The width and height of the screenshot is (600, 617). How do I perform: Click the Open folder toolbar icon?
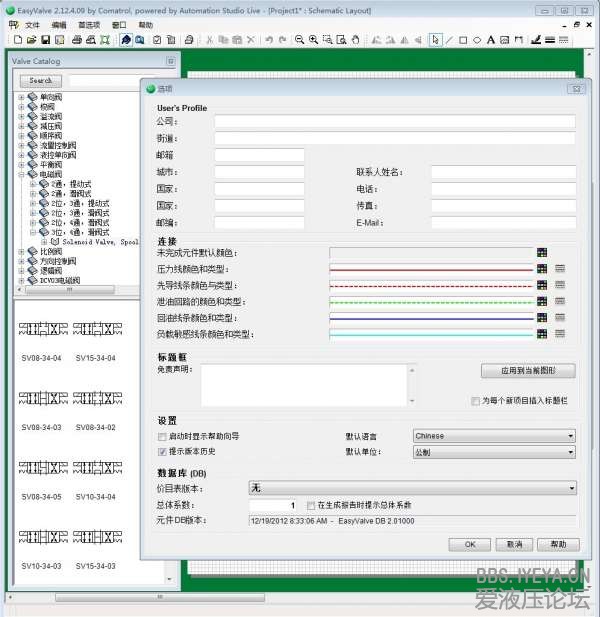coord(32,40)
